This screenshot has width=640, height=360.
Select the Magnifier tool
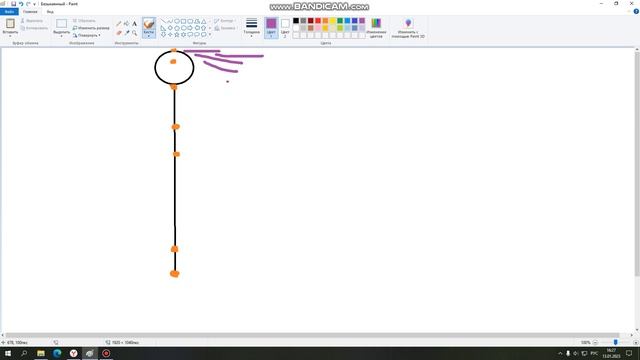click(x=134, y=33)
